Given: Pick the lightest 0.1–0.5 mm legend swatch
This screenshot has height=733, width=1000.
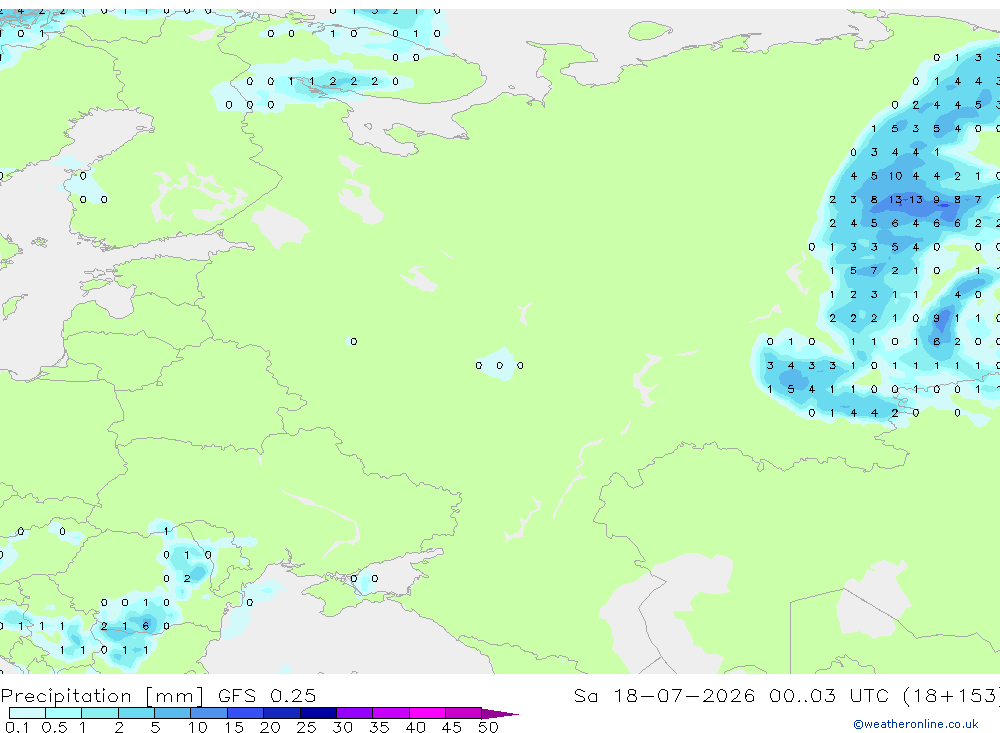Looking at the screenshot, I should (27, 713).
